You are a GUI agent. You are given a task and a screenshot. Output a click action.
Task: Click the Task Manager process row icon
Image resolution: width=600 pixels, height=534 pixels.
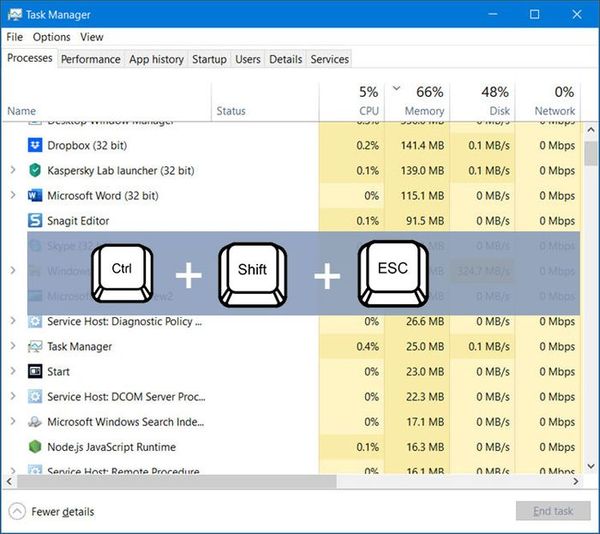click(36, 347)
